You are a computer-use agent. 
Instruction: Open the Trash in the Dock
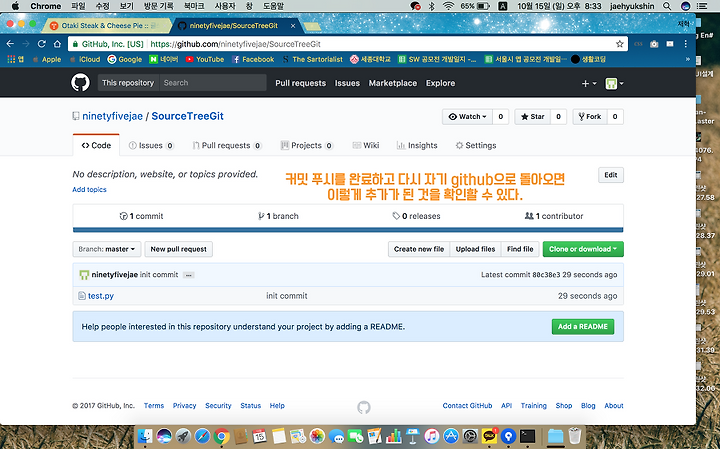click(x=574, y=436)
